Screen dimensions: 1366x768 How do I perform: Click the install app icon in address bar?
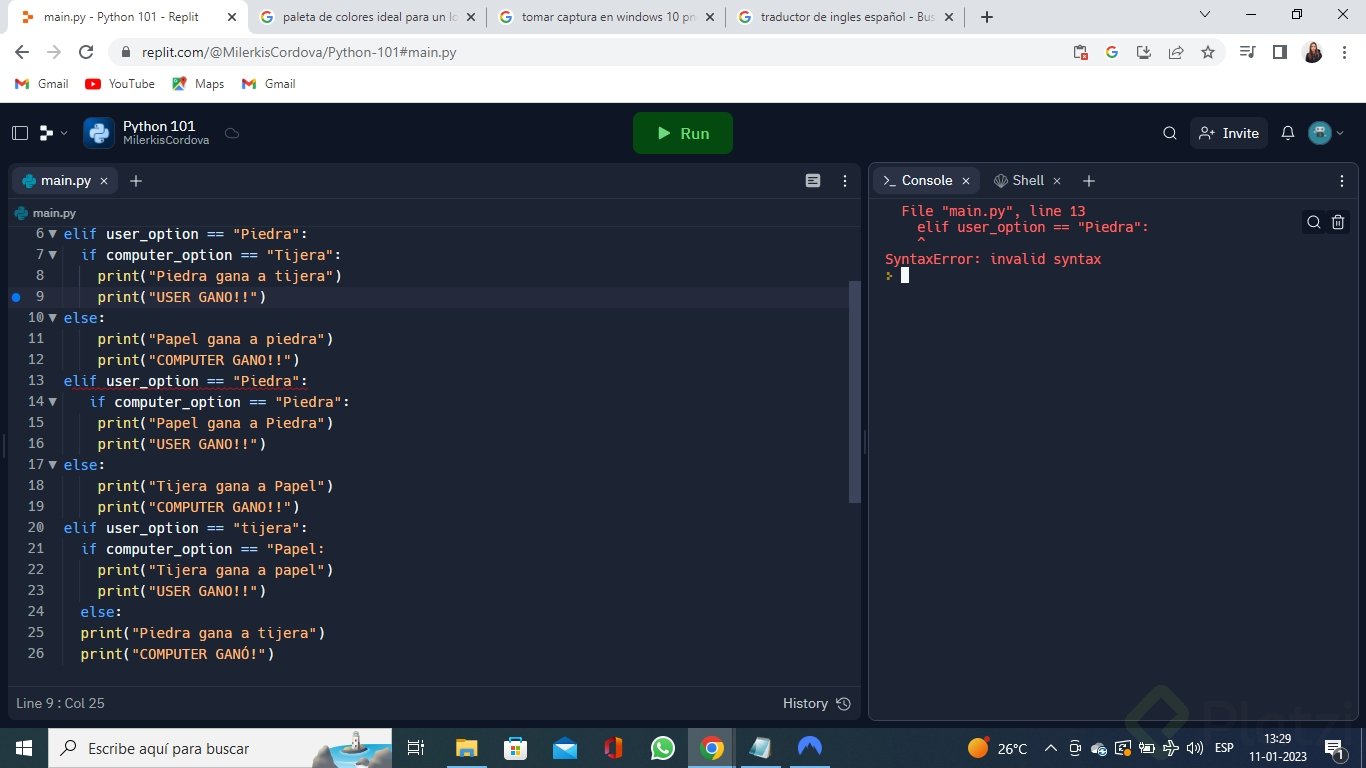point(1144,52)
